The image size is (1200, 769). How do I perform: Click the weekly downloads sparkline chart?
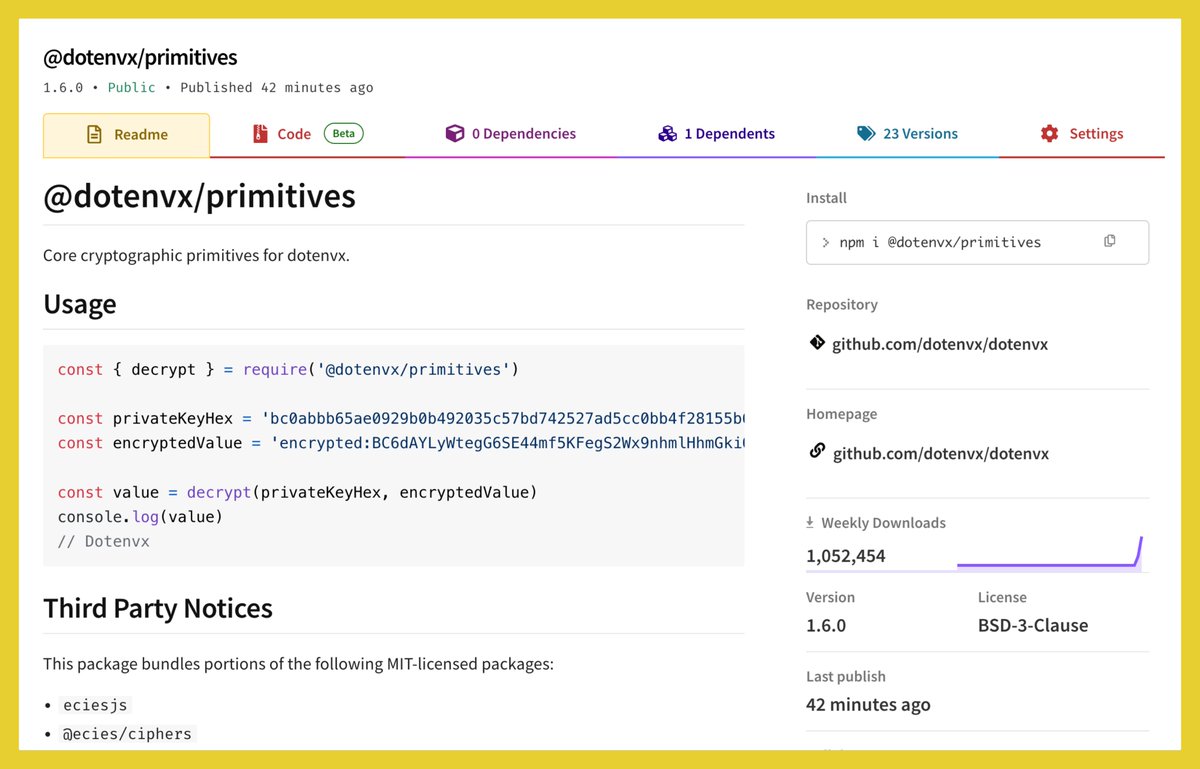coord(1049,552)
